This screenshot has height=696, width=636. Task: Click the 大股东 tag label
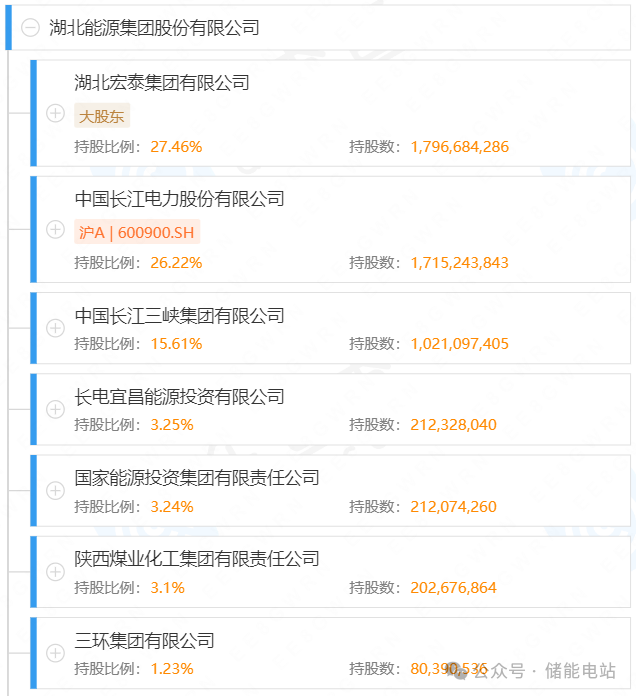[102, 116]
